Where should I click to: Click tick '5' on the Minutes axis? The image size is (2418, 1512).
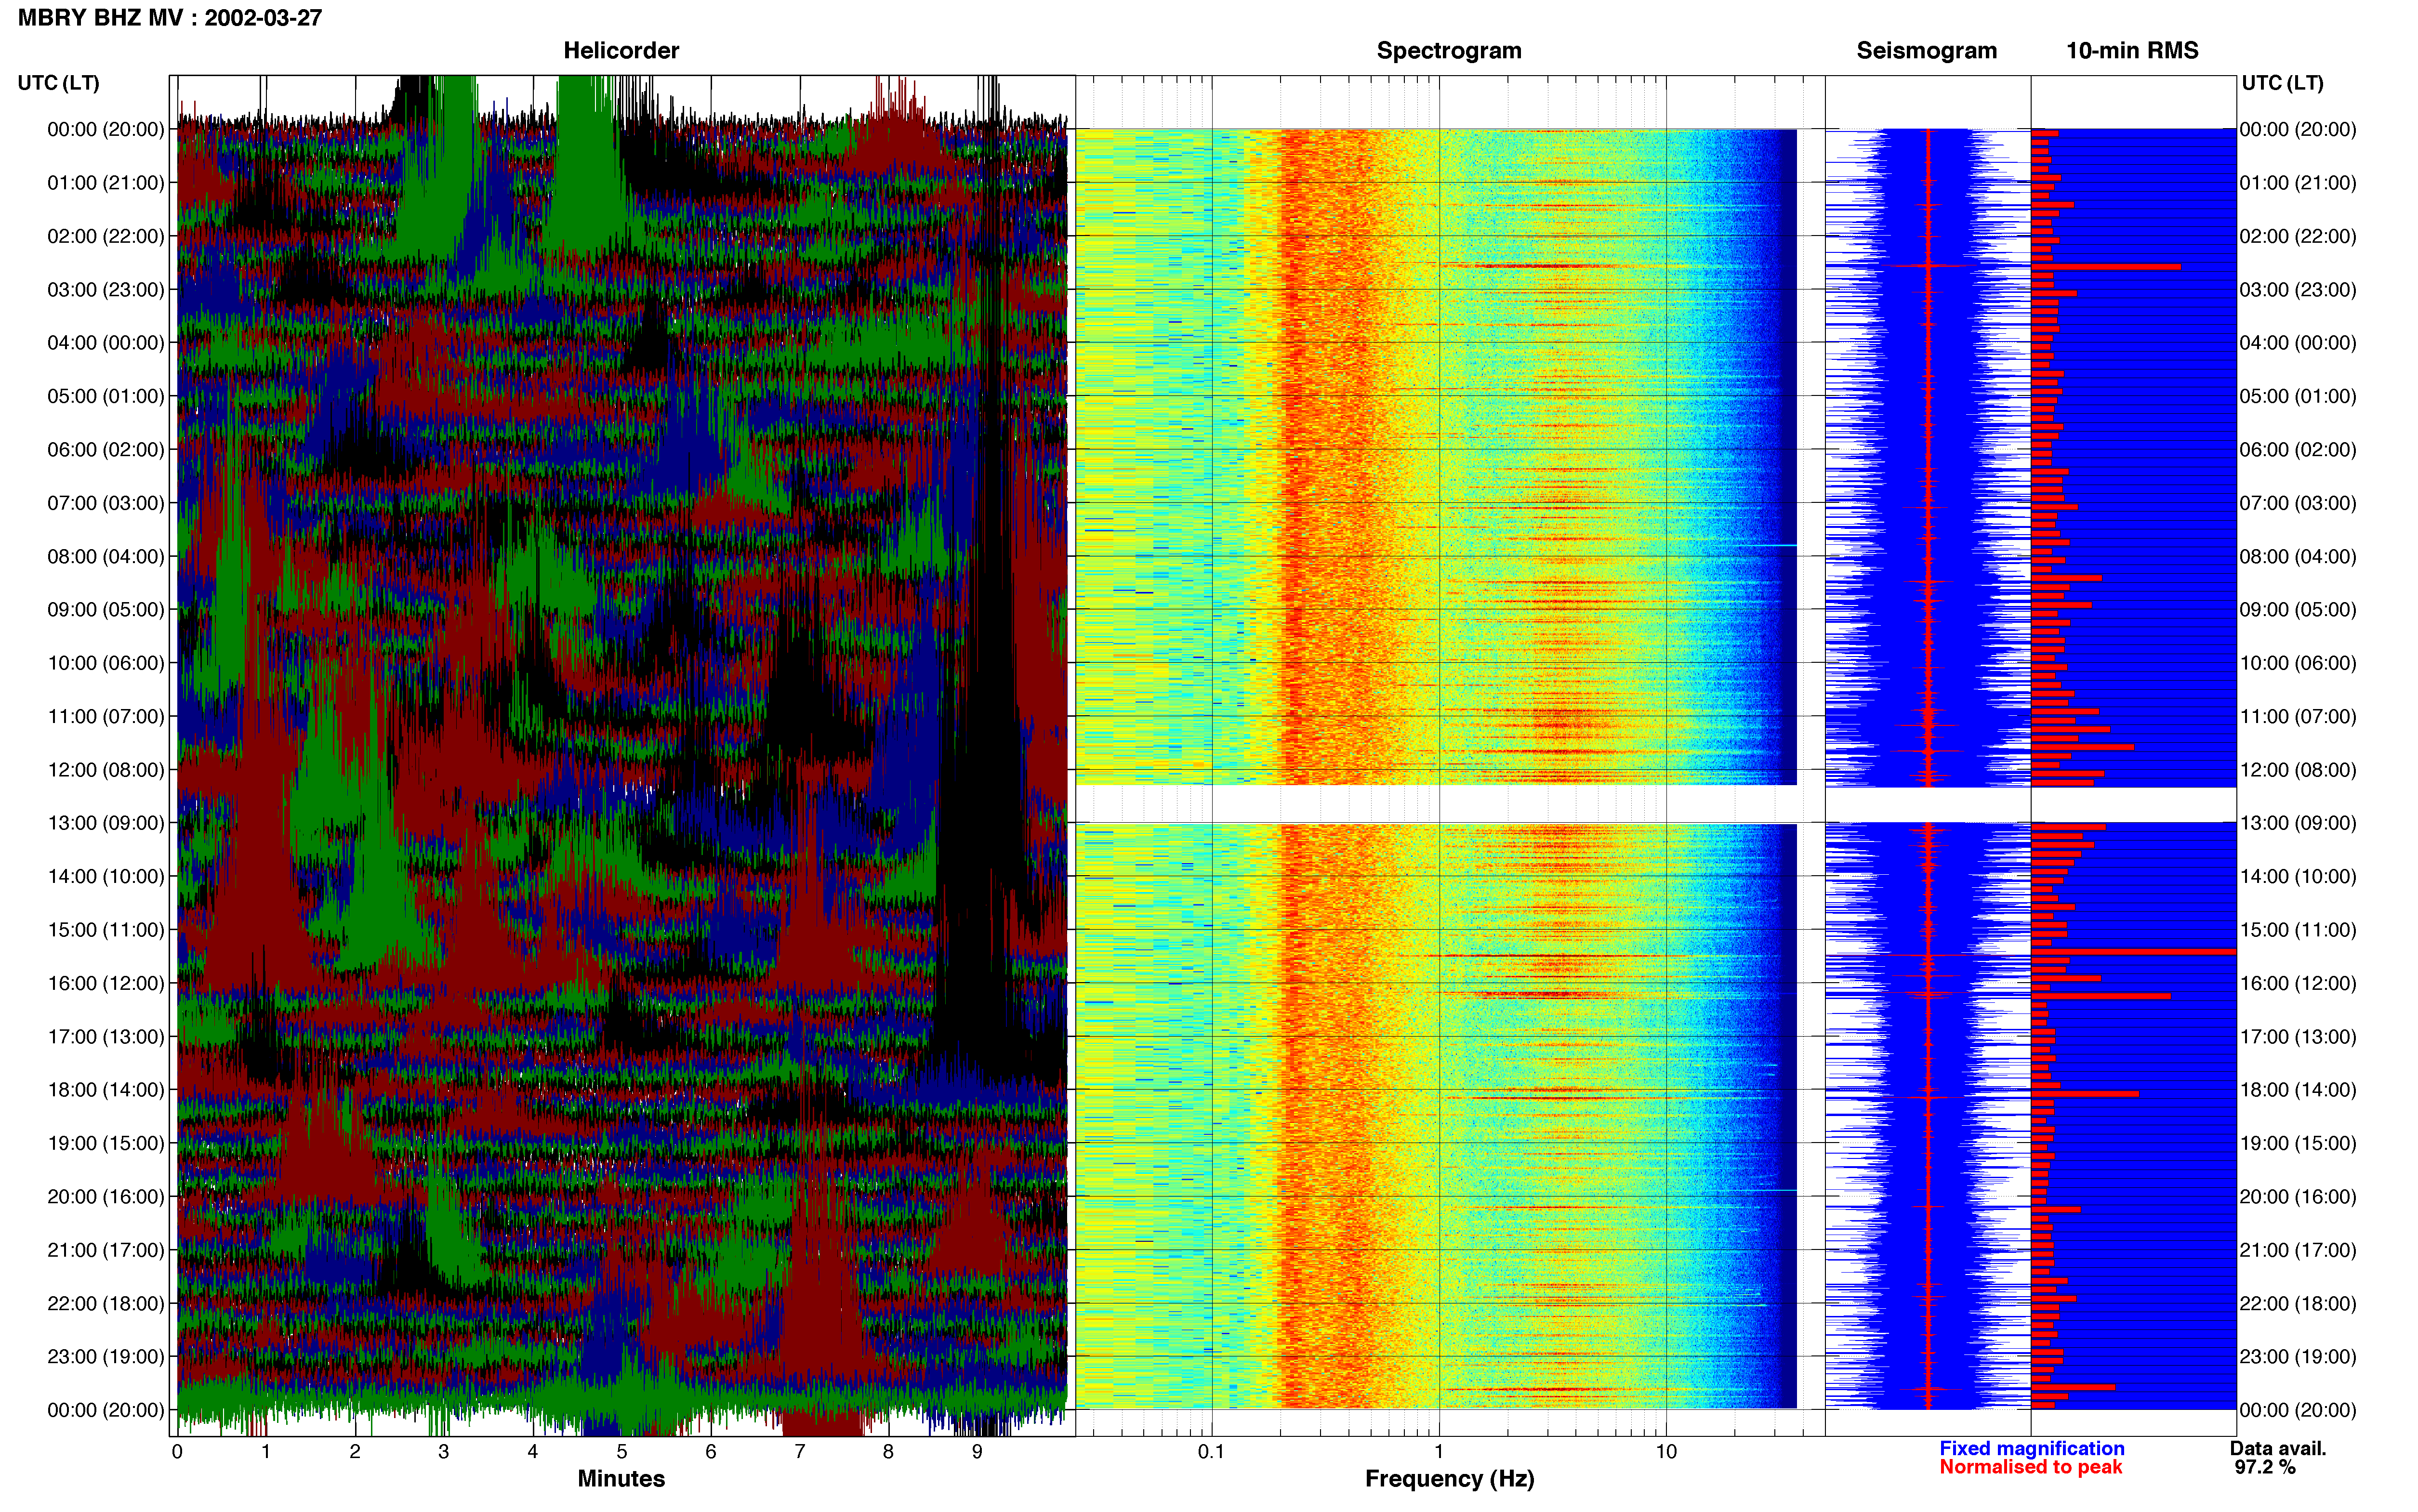[x=622, y=1452]
